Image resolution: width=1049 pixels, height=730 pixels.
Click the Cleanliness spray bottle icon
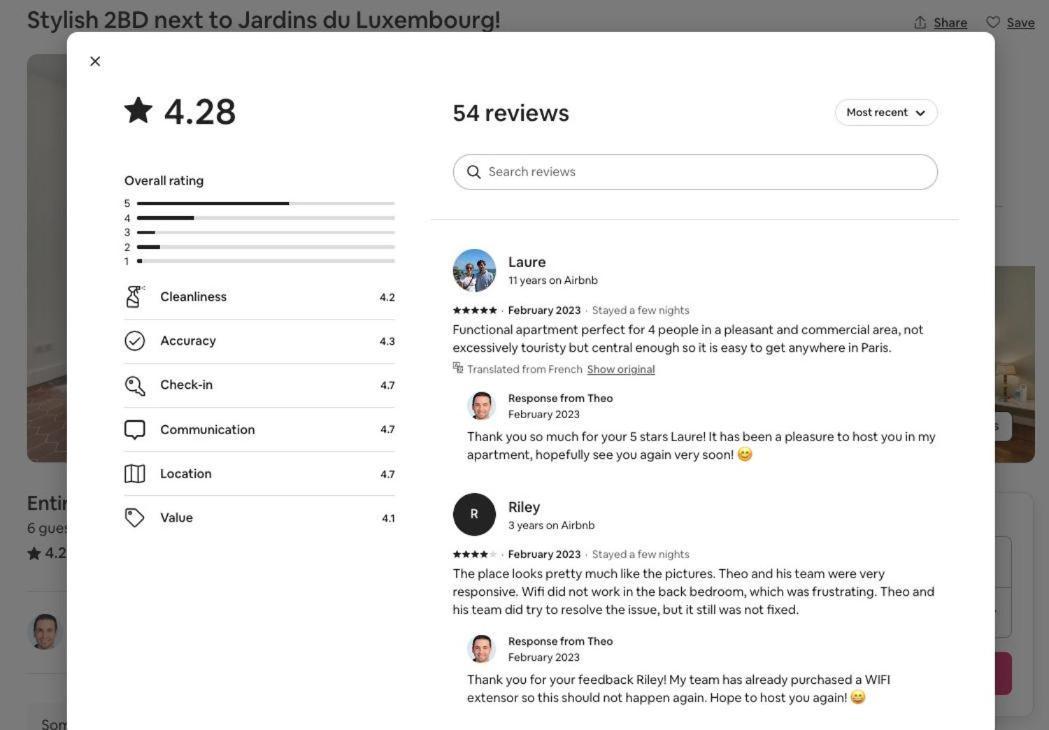coord(134,296)
